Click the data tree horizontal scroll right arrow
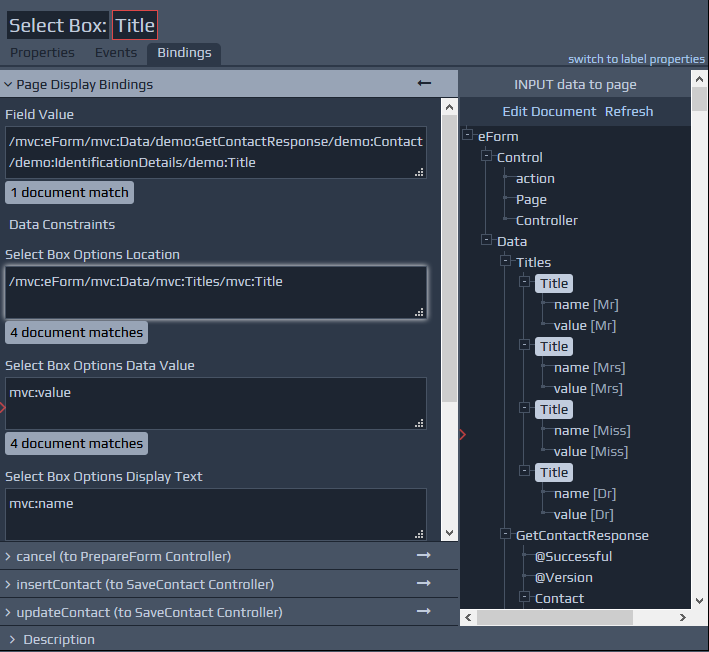This screenshot has height=652, width=709. tap(683, 618)
